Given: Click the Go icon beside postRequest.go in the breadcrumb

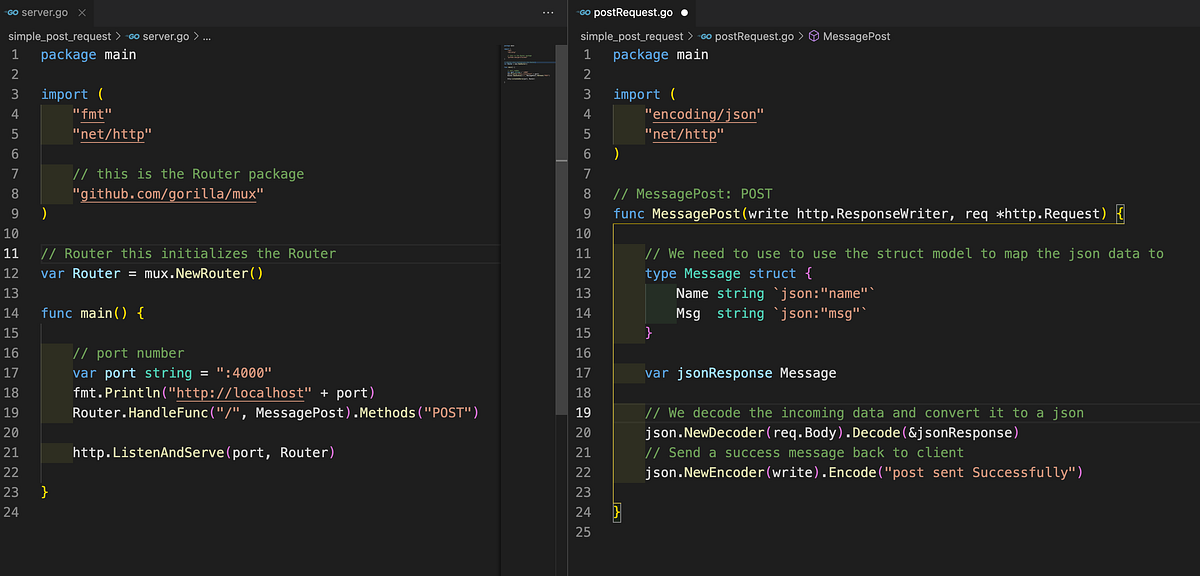Looking at the screenshot, I should click(707, 36).
